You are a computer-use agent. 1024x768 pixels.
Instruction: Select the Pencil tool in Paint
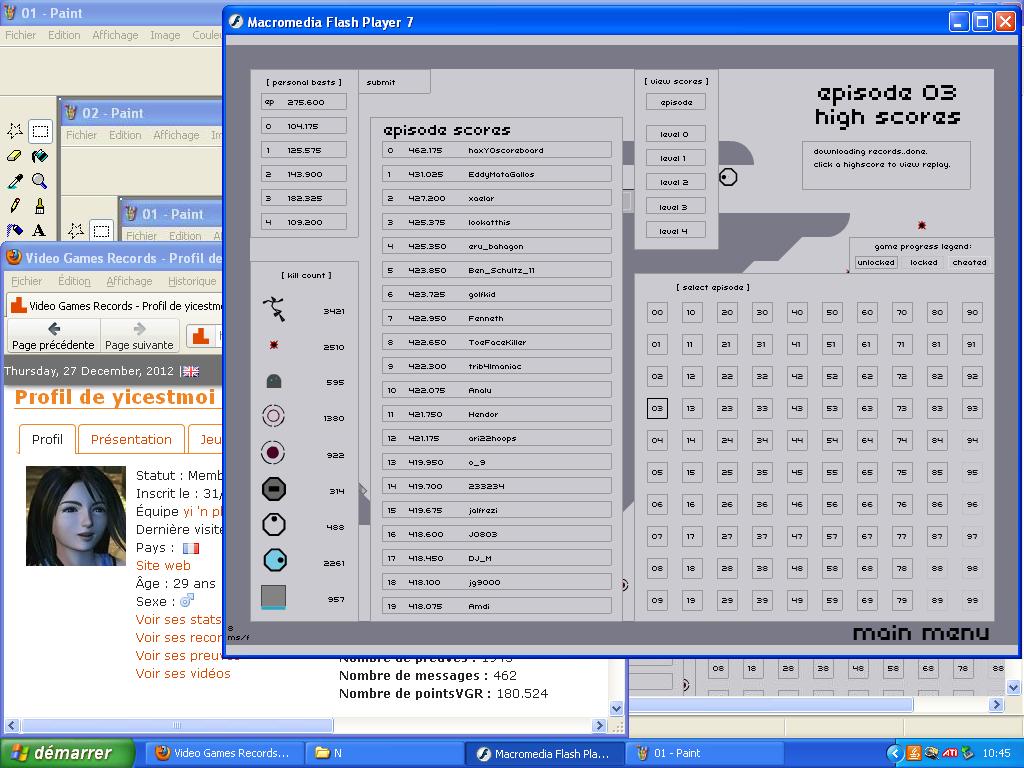[x=15, y=206]
